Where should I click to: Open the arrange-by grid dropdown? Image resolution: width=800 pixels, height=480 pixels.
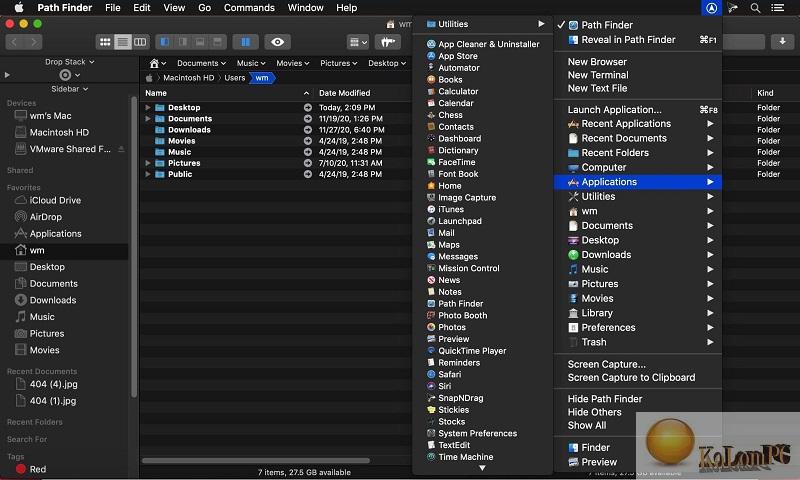coord(358,42)
